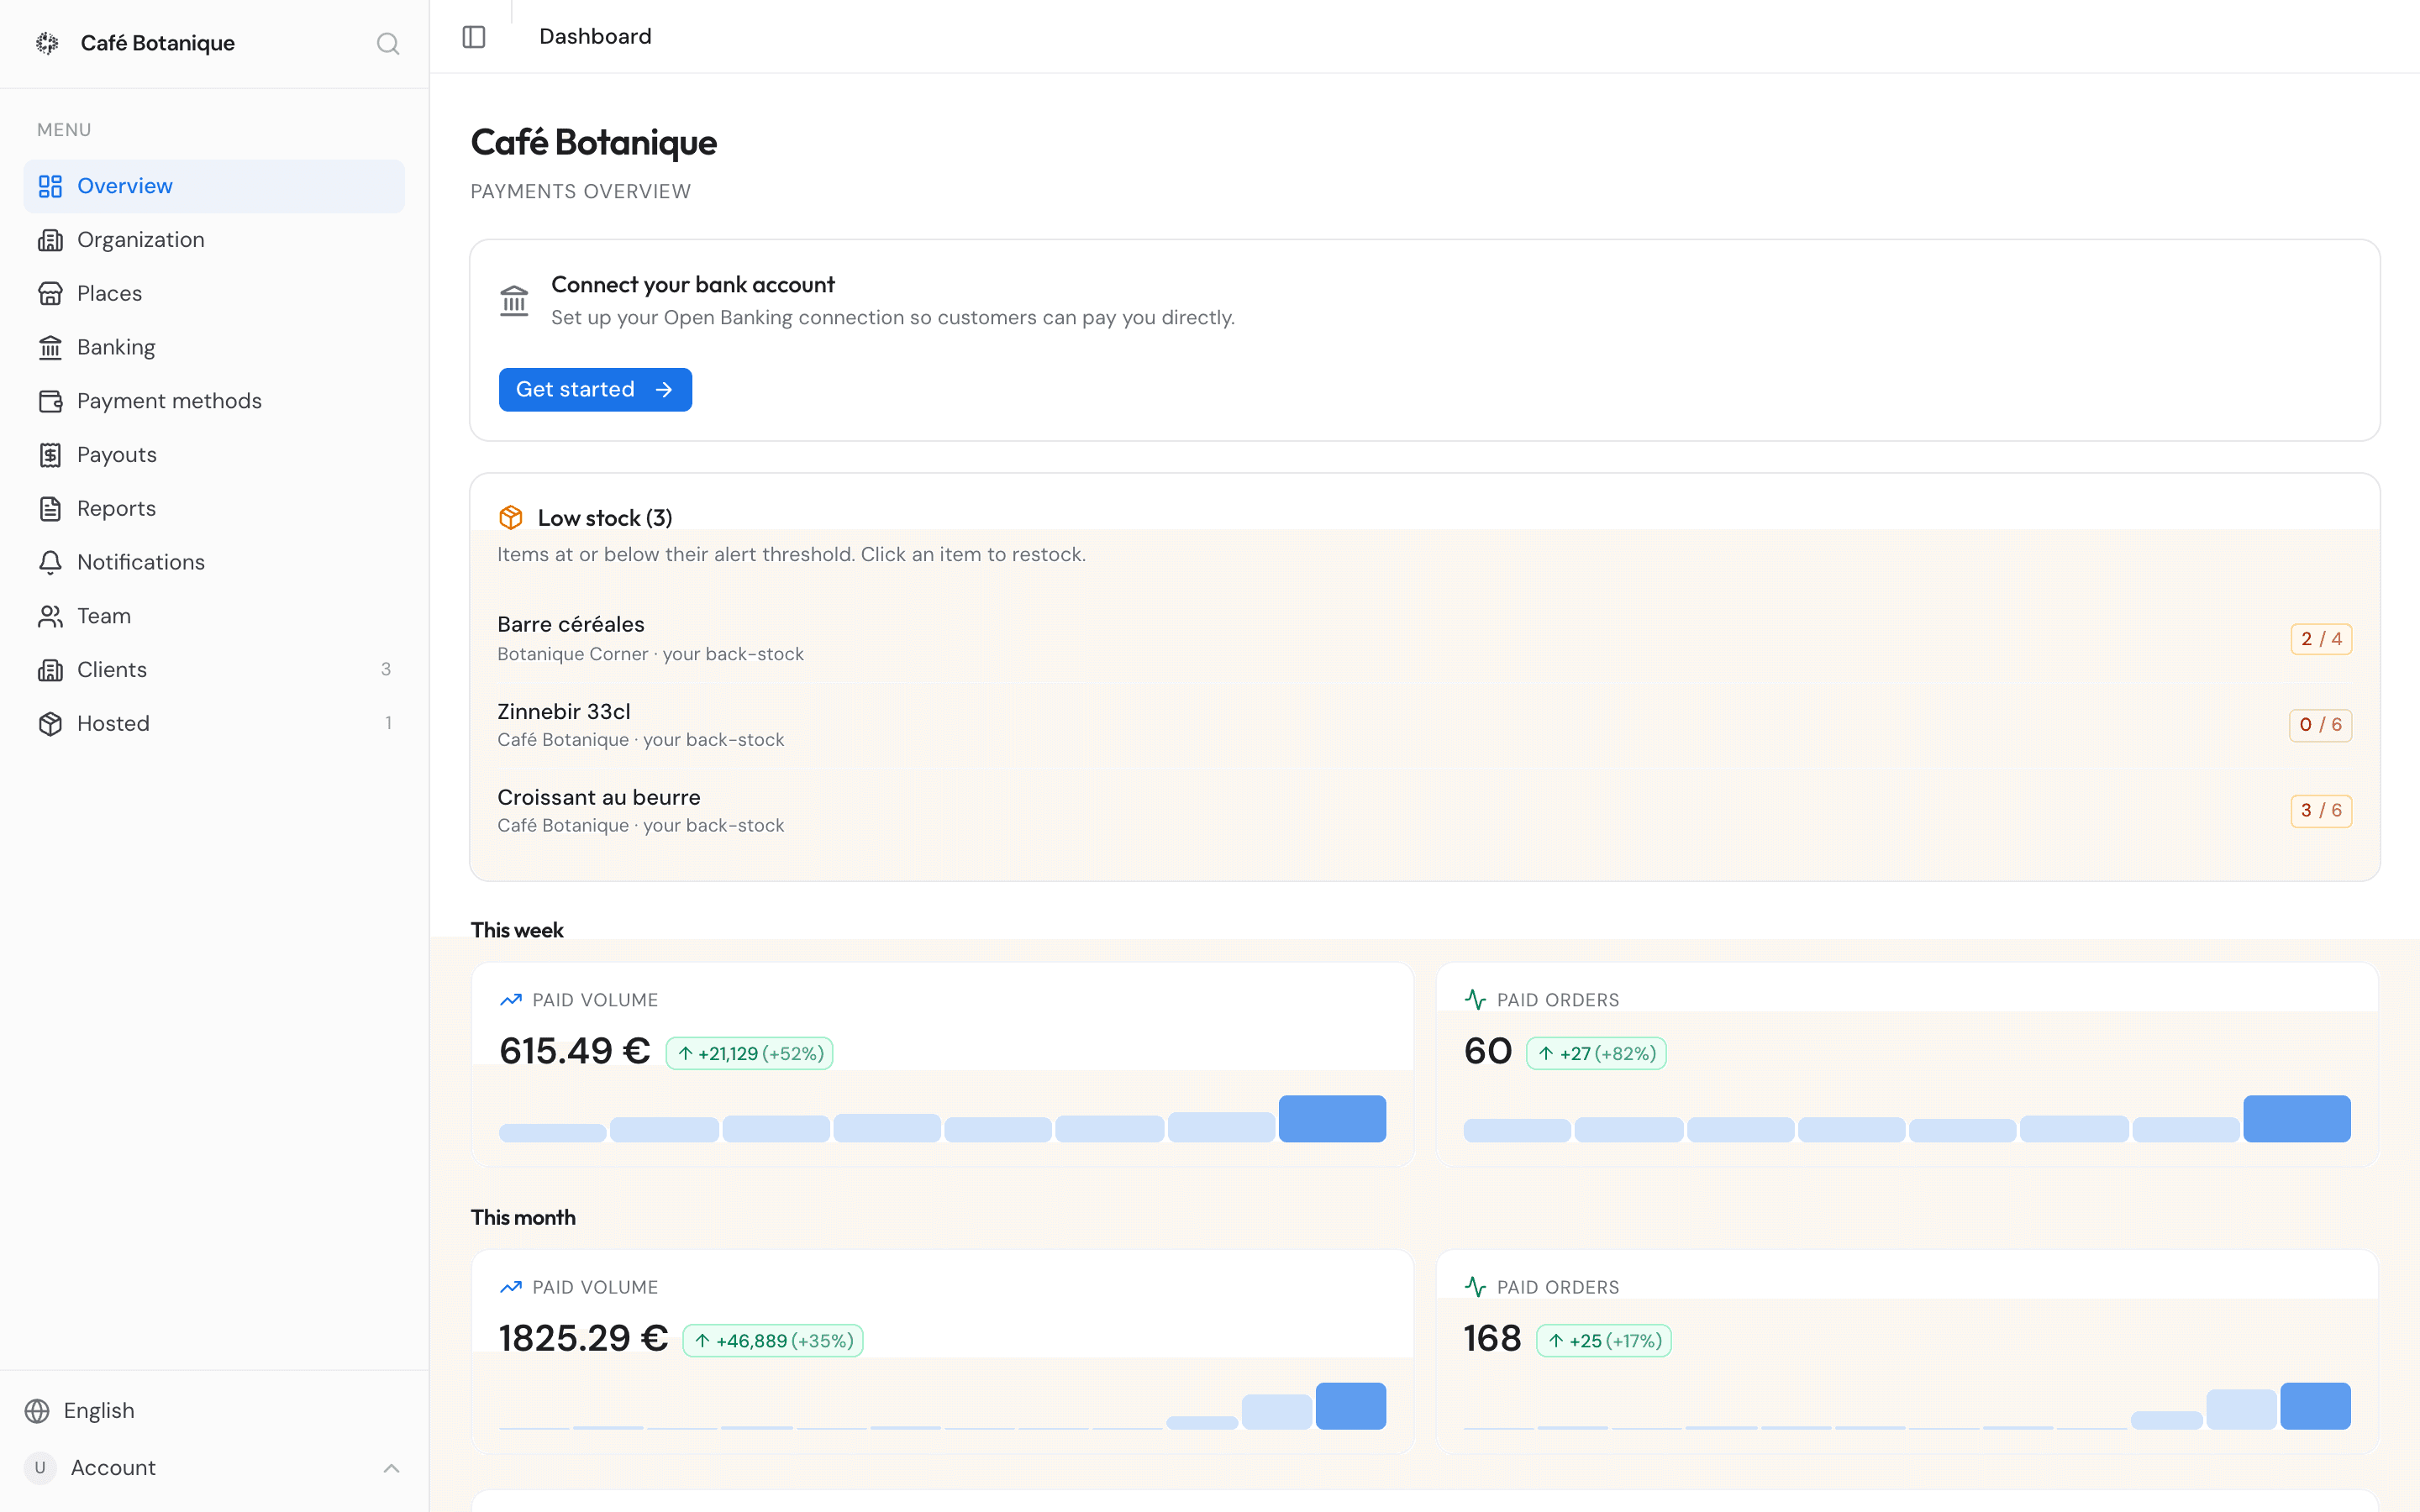
Task: Open the English language selector
Action: tap(214, 1410)
